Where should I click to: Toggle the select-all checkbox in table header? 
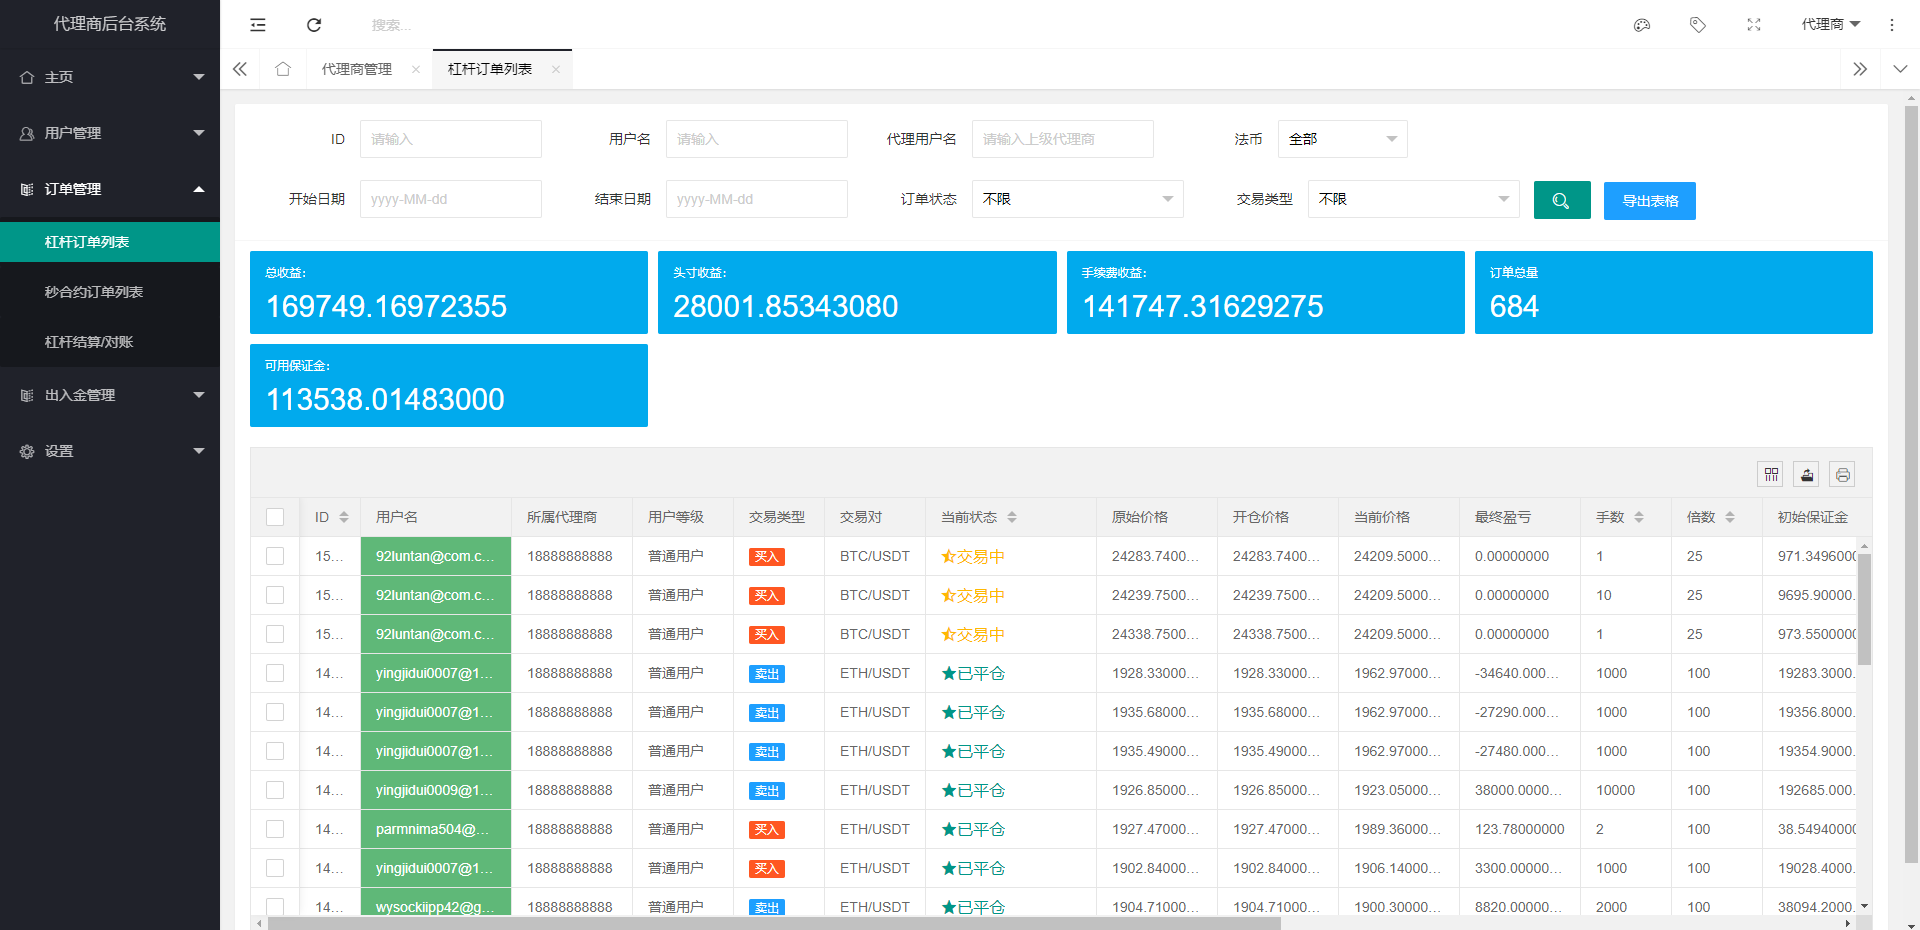pos(275,517)
